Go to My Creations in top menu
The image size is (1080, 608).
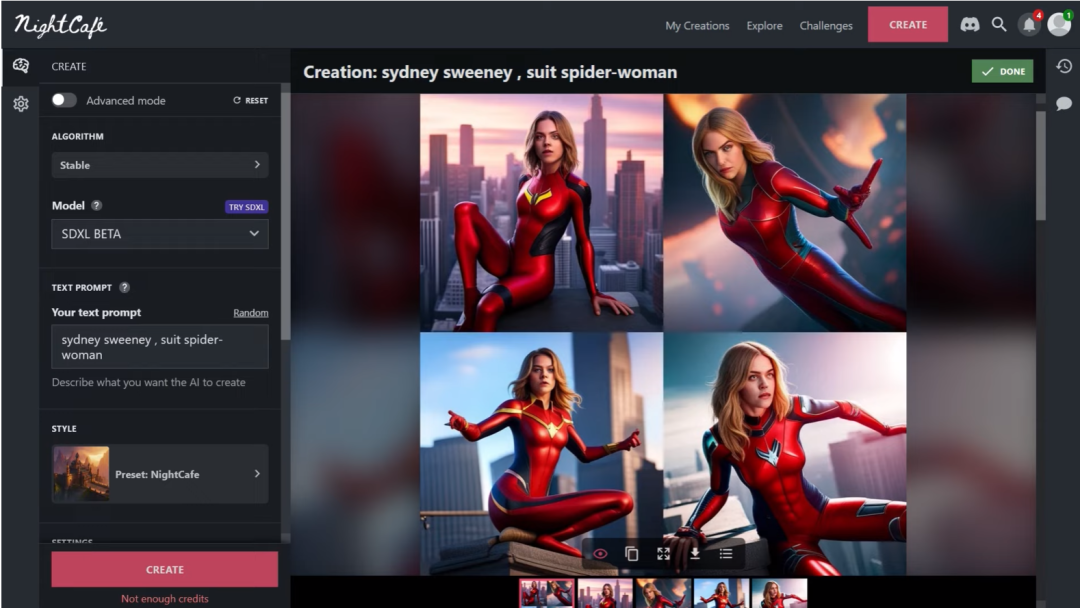[x=697, y=26]
